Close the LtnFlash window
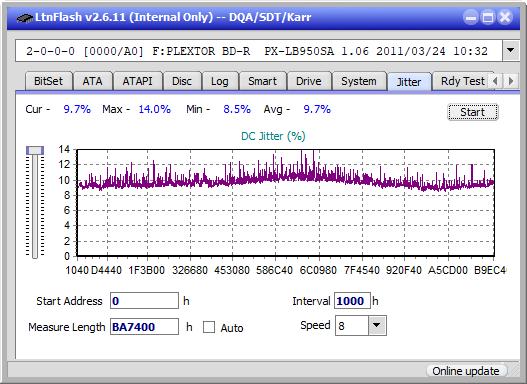527x384 pixels. [x=505, y=17]
